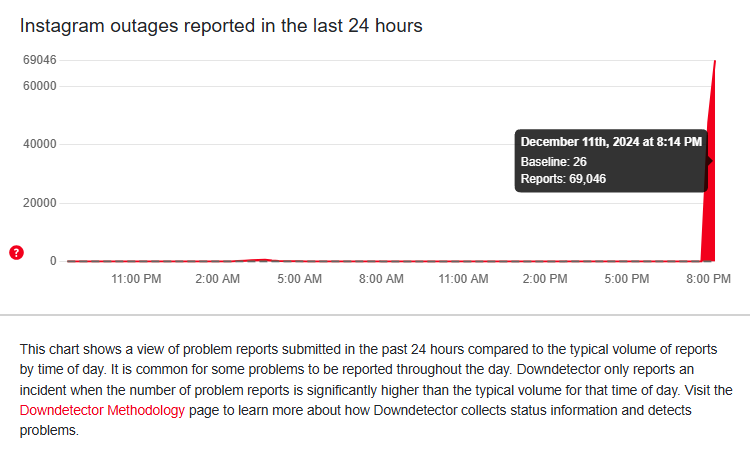Select the 2:00 PM axis label
This screenshot has height=453, width=750.
click(545, 279)
